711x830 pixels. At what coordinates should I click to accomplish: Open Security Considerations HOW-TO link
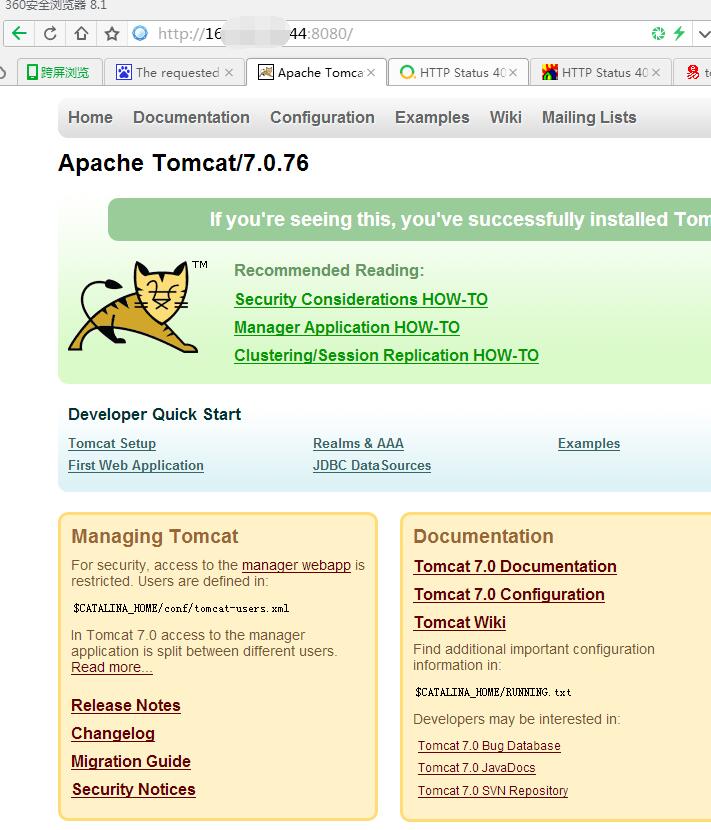click(361, 300)
